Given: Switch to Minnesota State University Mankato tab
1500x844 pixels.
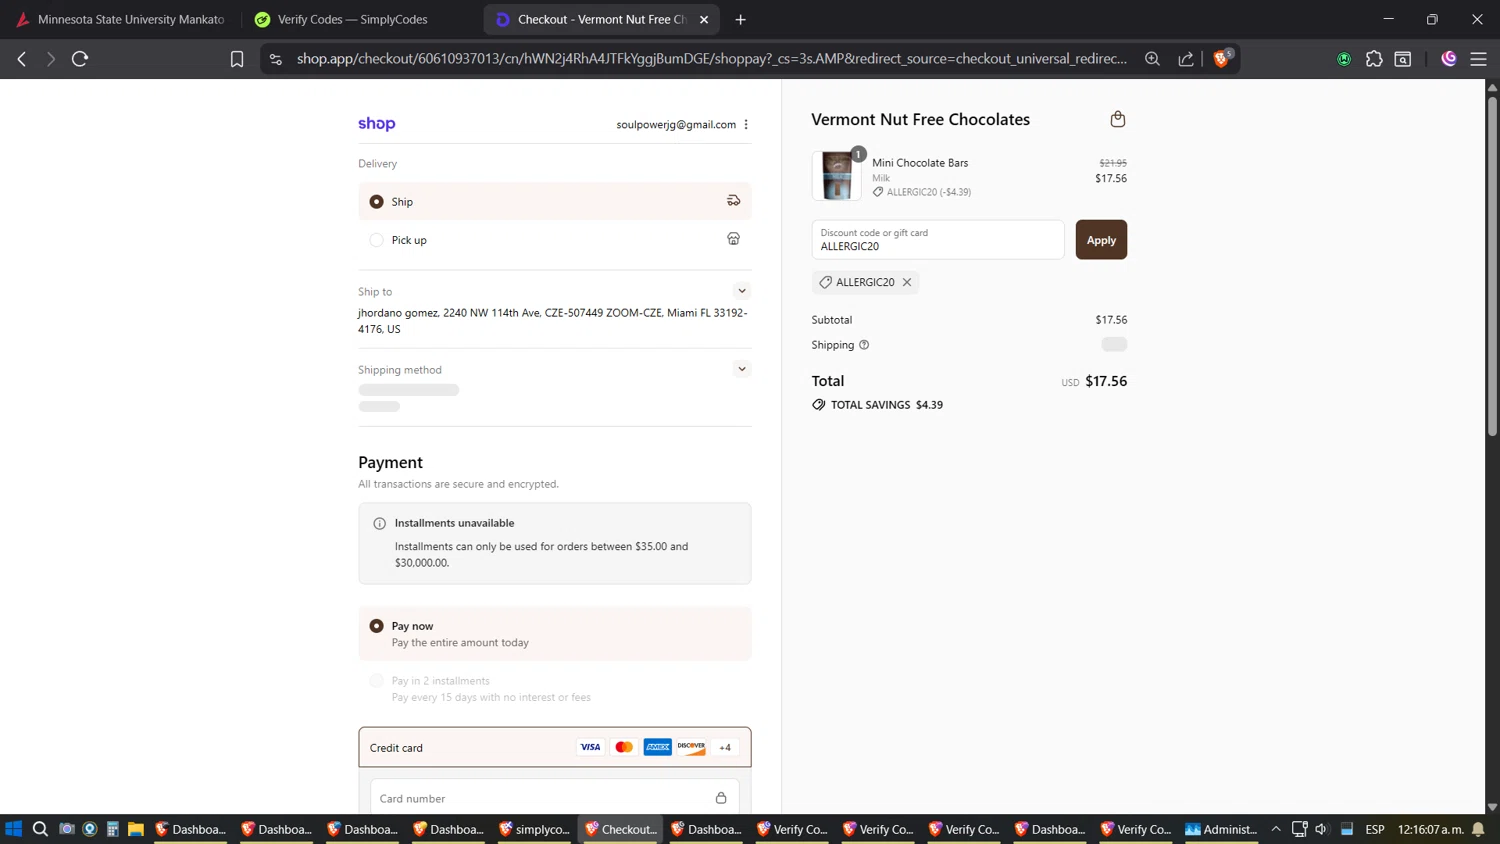Looking at the screenshot, I should coord(121,19).
